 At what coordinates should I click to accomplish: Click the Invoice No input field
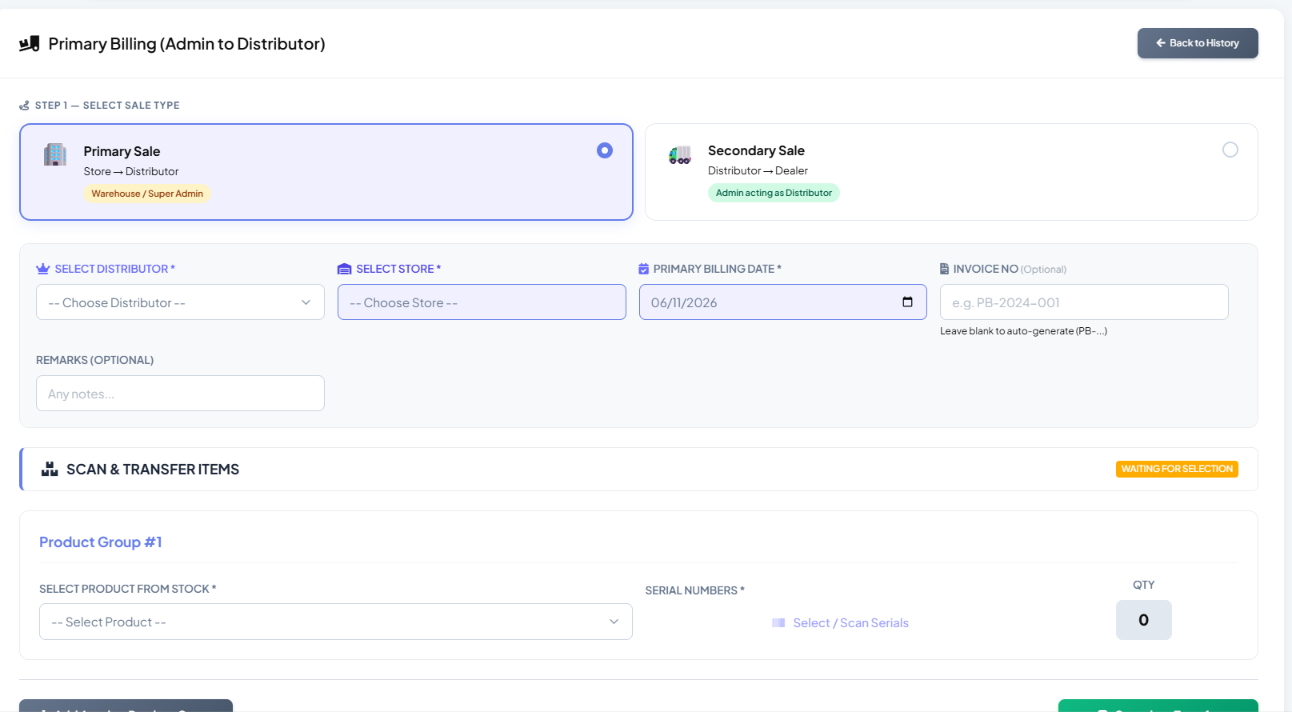click(1084, 302)
